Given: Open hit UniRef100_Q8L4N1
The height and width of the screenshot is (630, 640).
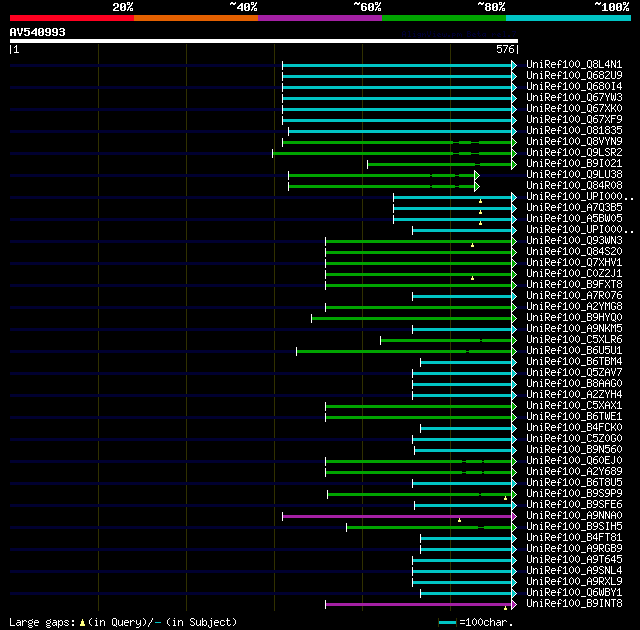Looking at the screenshot, I should click(x=574, y=64).
